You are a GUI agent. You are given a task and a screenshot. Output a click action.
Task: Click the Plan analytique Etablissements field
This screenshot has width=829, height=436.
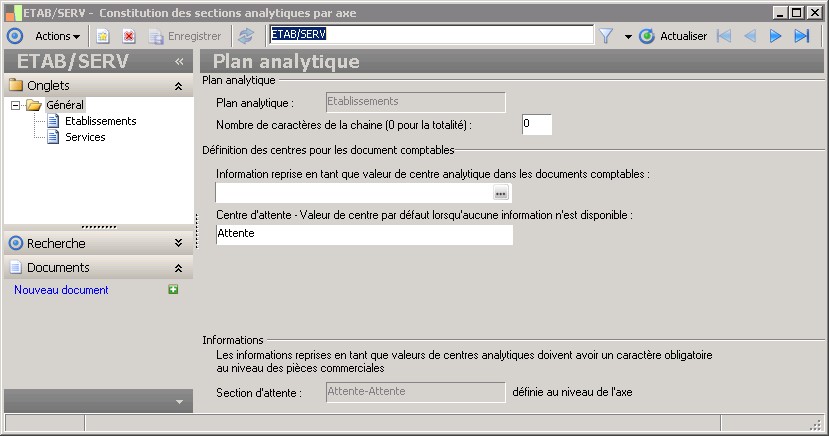point(416,102)
